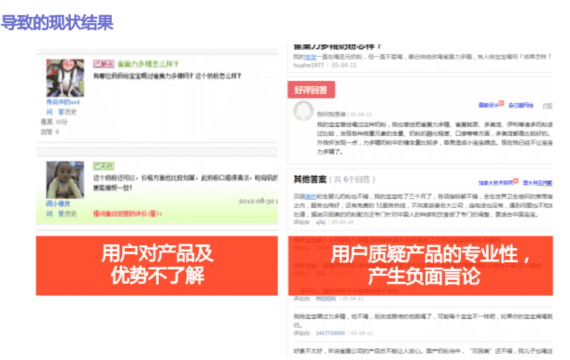Image resolution: width=570 pixels, height=360 pixels.
Task: Click the red banner 用户对产品及优势不了解
Action: pos(157,265)
